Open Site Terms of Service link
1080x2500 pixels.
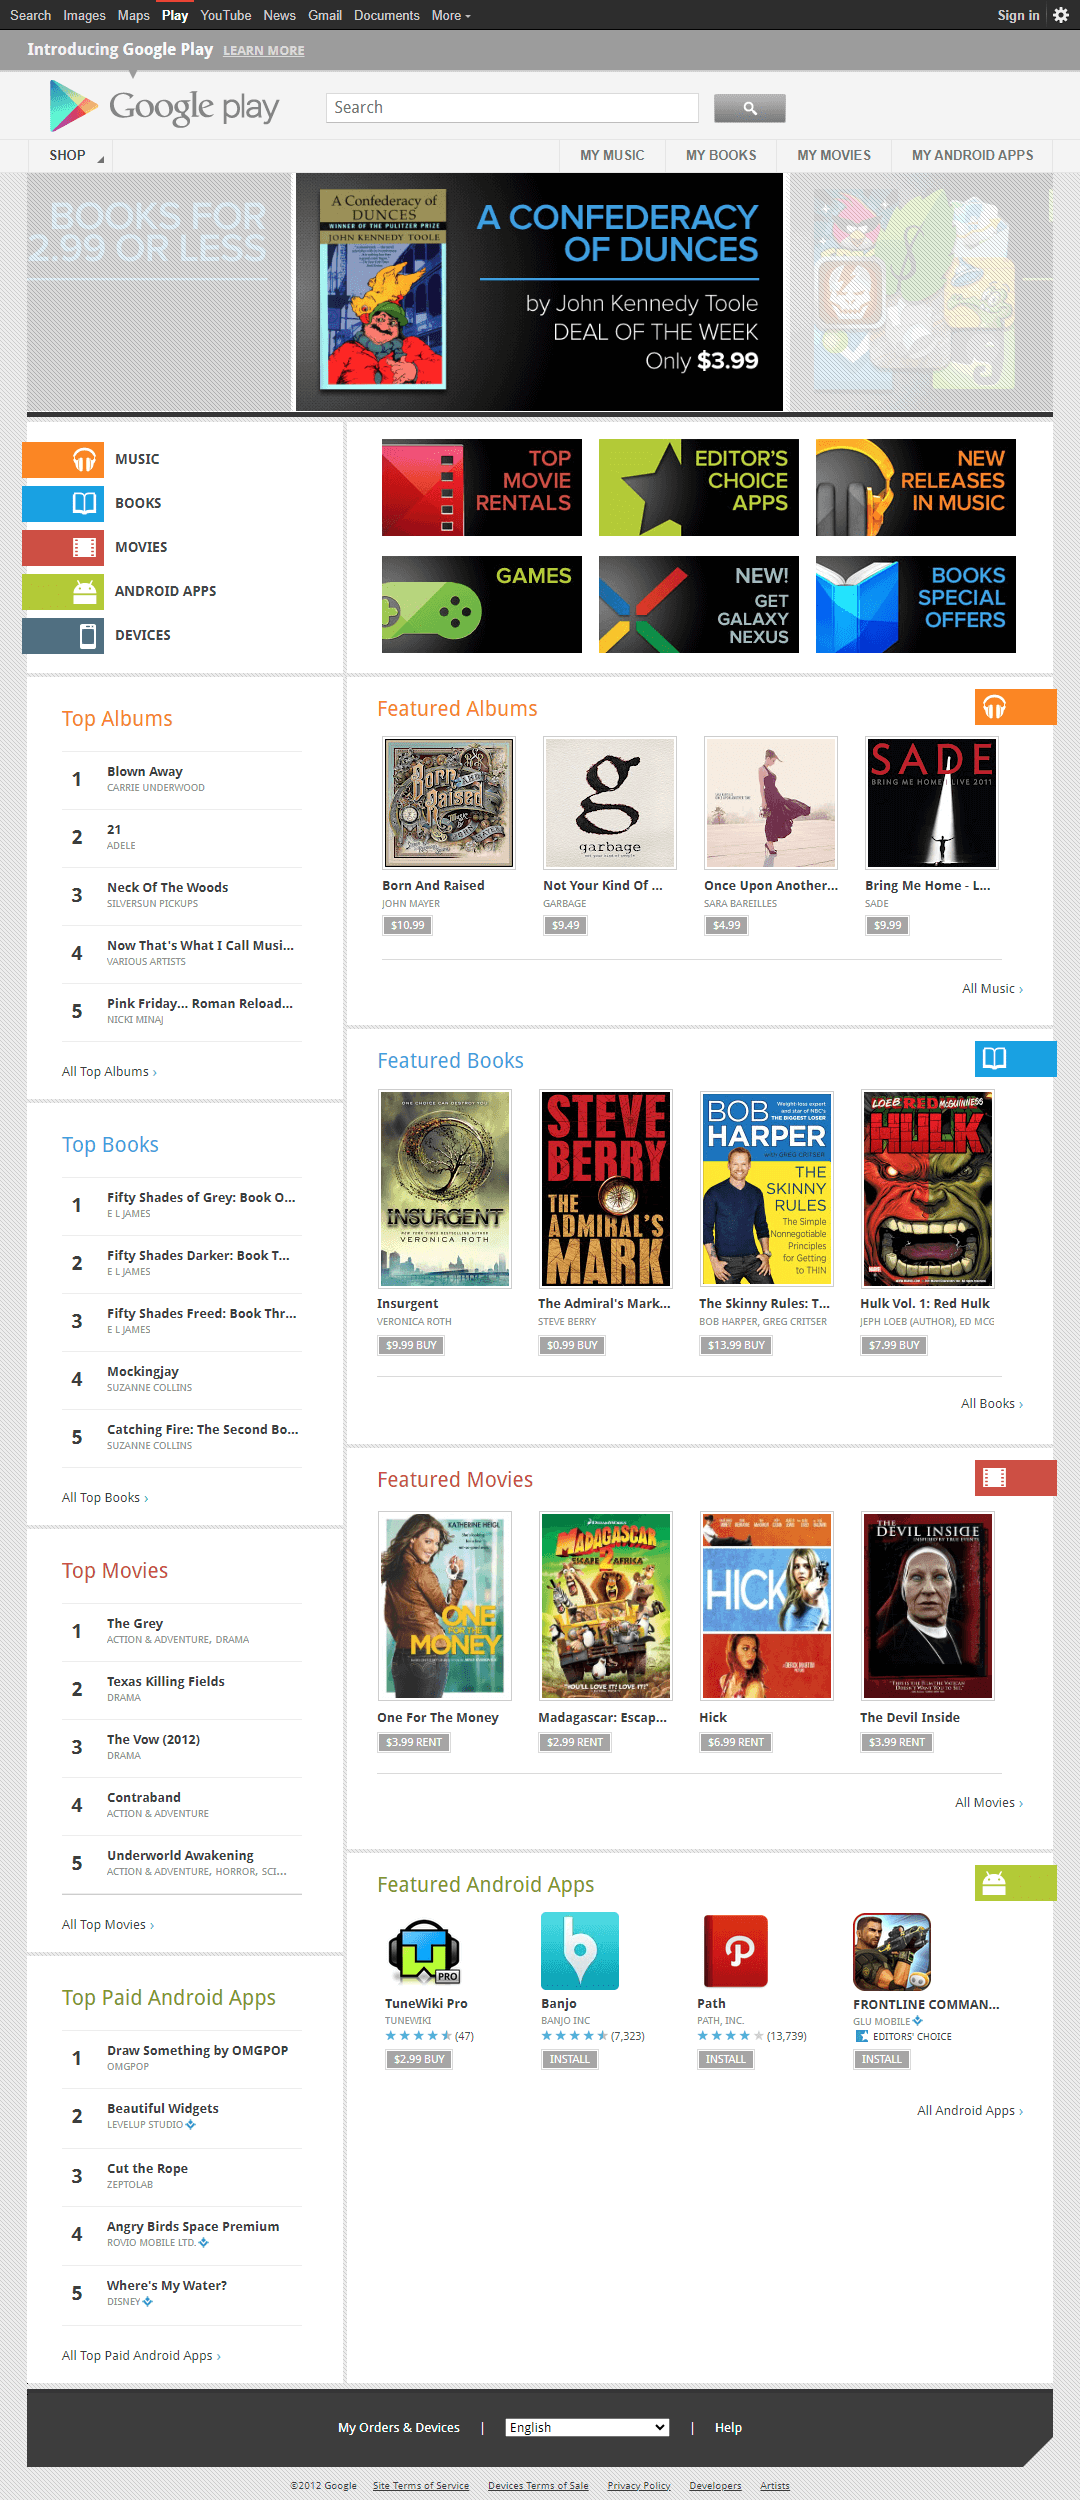[421, 2485]
